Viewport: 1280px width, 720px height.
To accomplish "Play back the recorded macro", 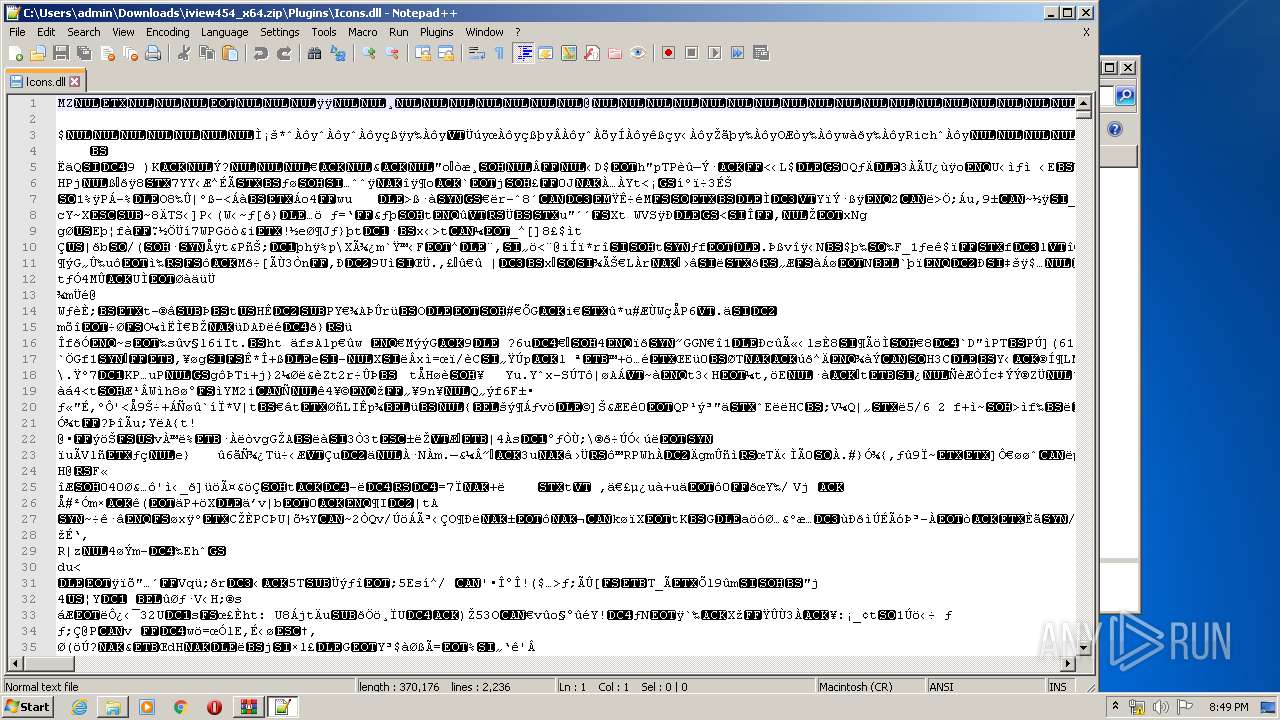I will click(715, 53).
